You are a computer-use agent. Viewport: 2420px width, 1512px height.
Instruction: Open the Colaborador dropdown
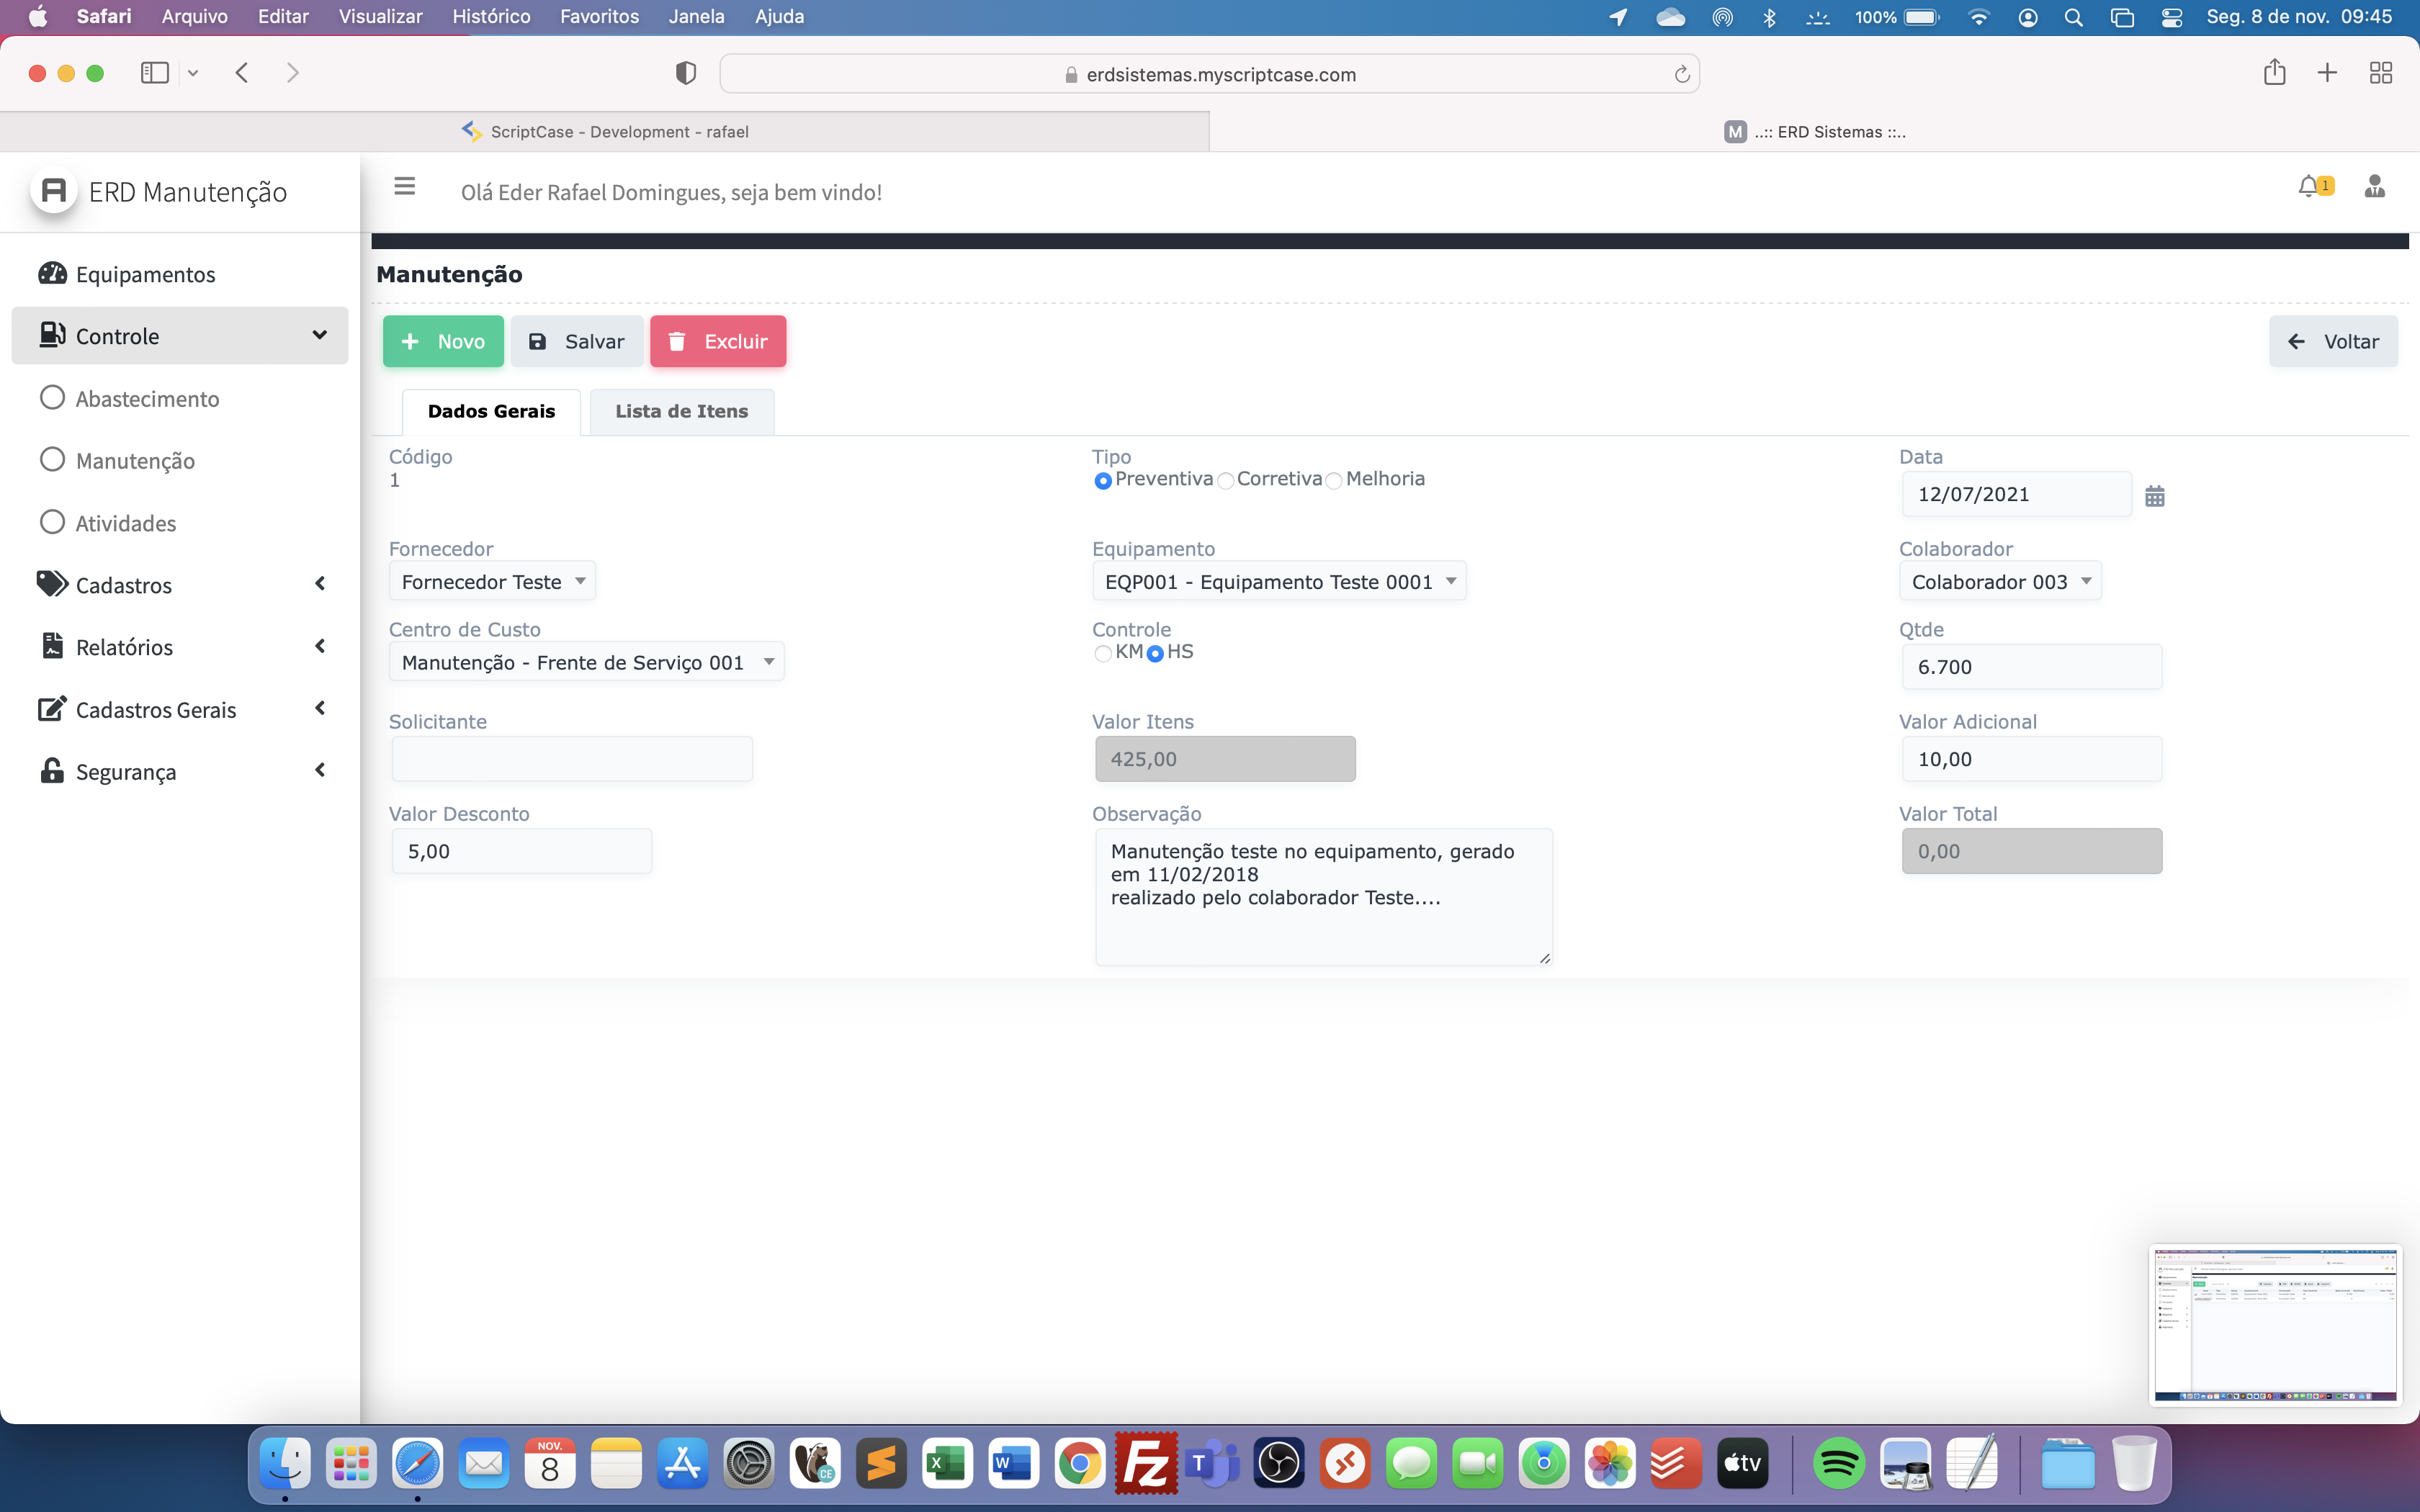(2000, 581)
